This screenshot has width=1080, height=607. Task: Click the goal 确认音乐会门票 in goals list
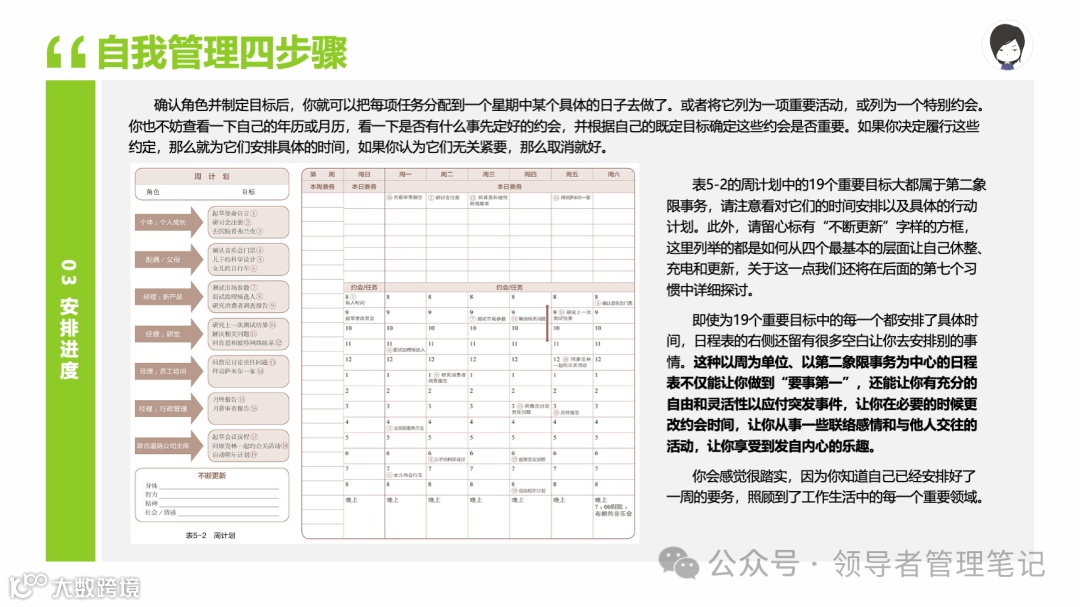point(238,250)
